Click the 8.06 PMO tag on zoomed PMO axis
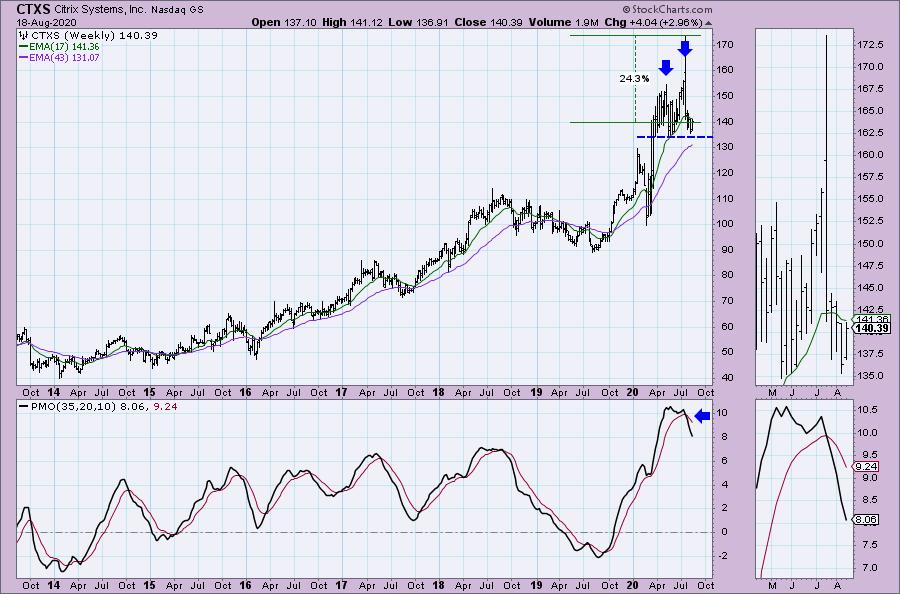The width and height of the screenshot is (900, 594). pyautogui.click(x=866, y=519)
